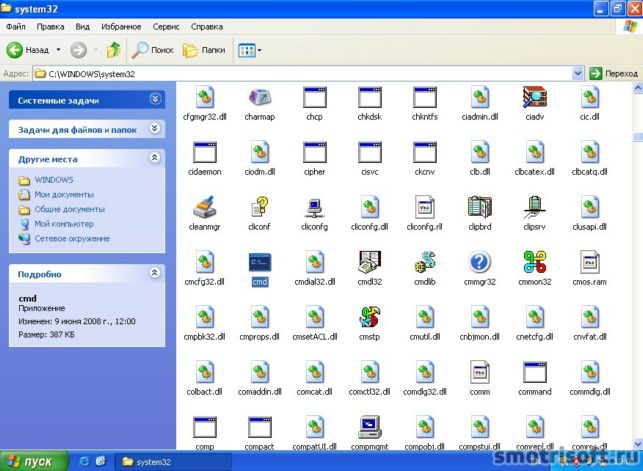
Task: Open Назад history dropdown arrow
Action: tap(58, 50)
